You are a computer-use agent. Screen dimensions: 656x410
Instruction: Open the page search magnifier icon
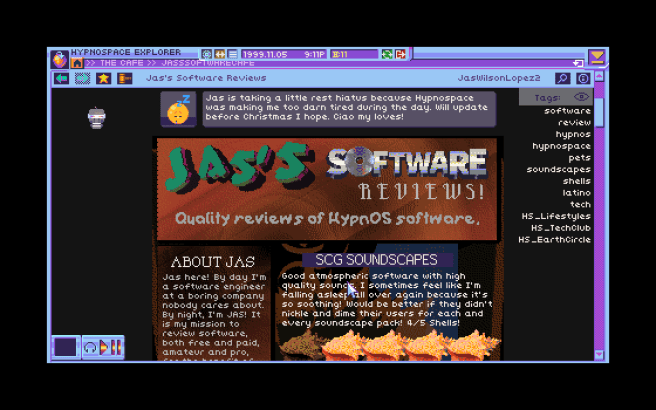tap(563, 78)
